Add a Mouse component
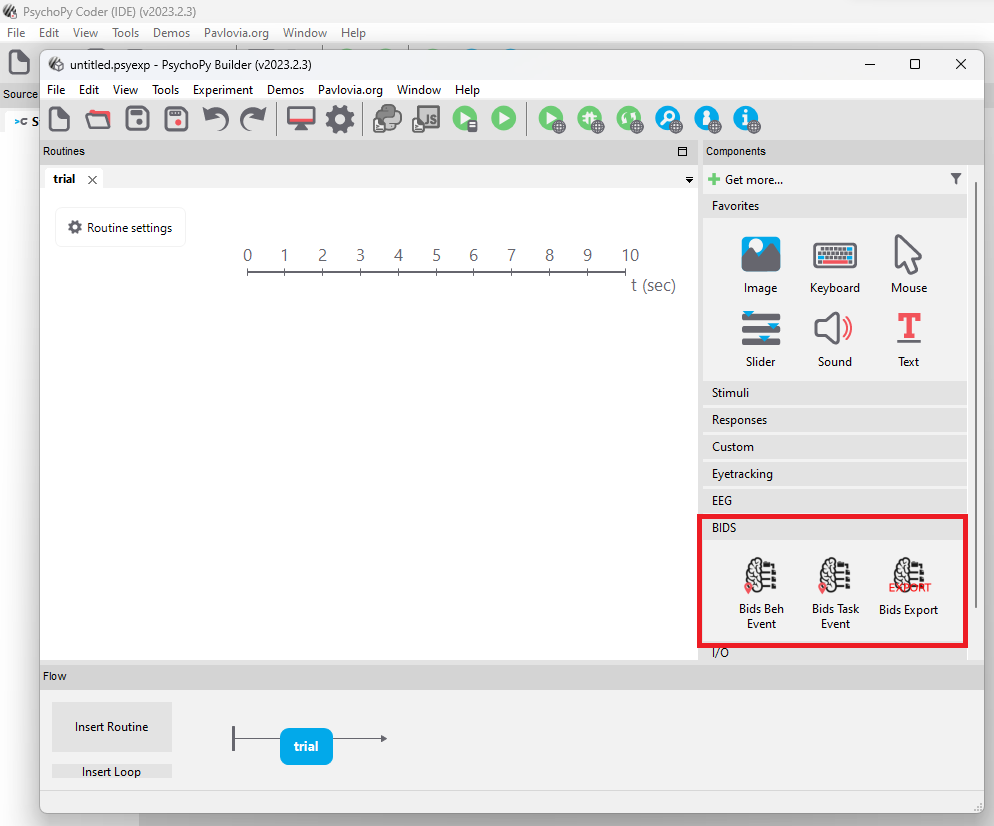The height and width of the screenshot is (826, 994). pyautogui.click(x=908, y=265)
